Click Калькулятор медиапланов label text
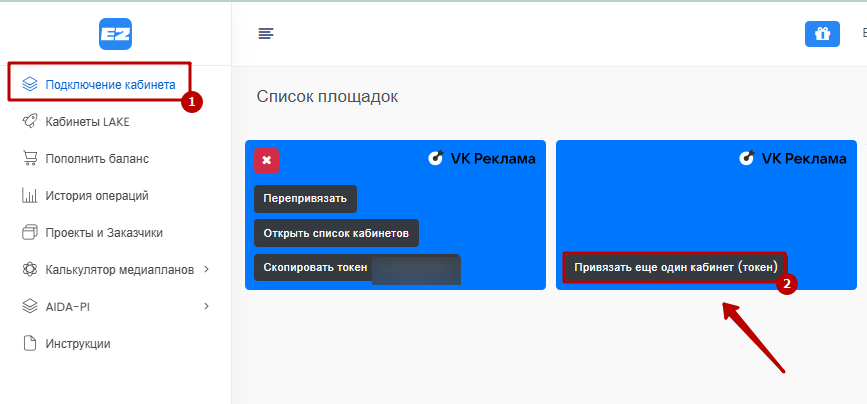The width and height of the screenshot is (867, 404). pos(119,270)
